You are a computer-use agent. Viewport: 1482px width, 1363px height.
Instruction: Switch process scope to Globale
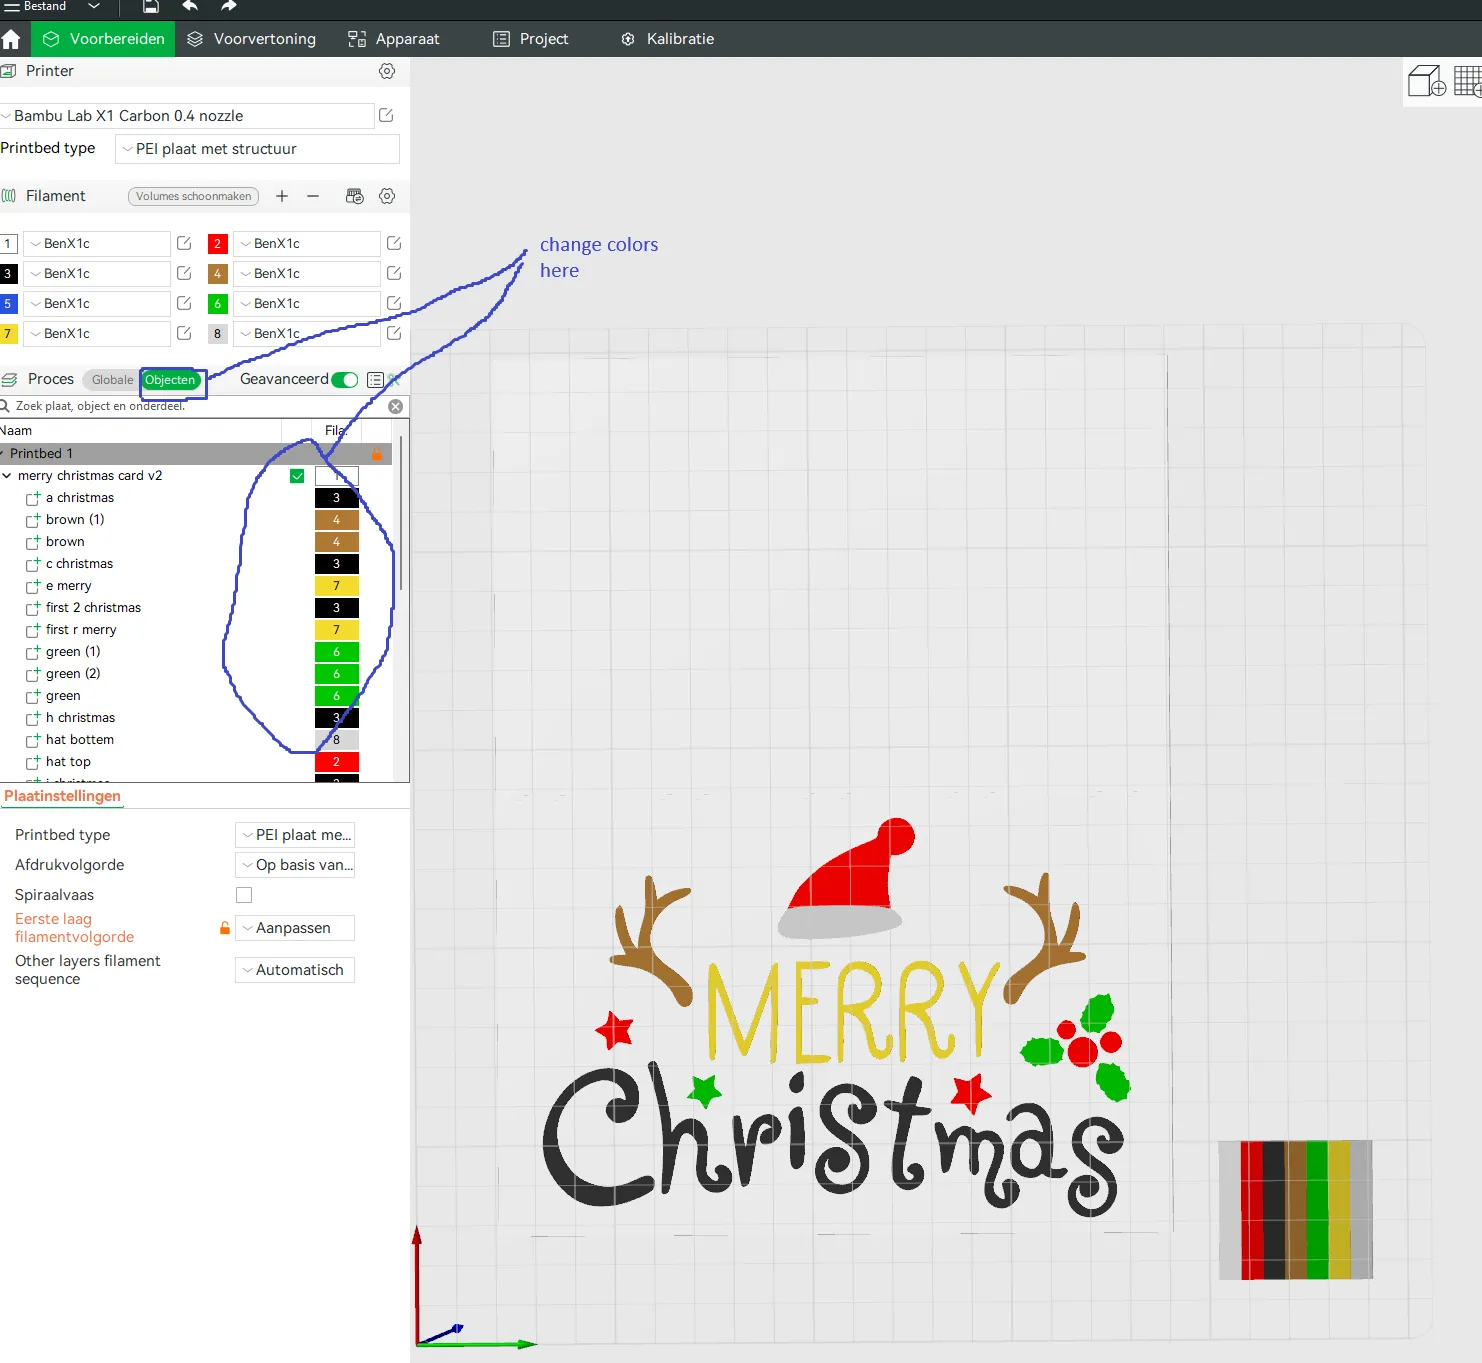pyautogui.click(x=112, y=380)
